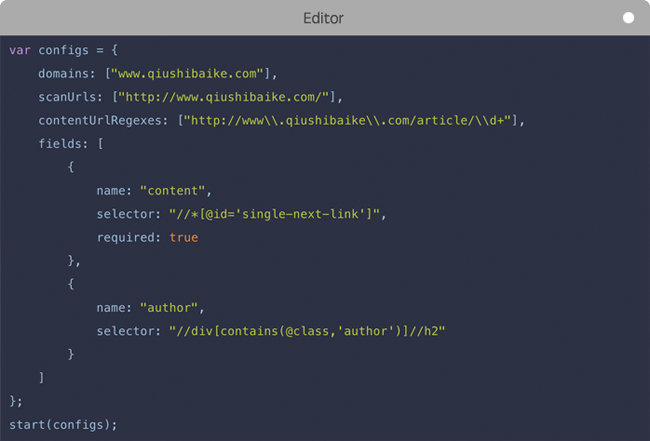This screenshot has width=650, height=441.
Task: Click the selector string ending in '//h2'
Action: (x=307, y=331)
